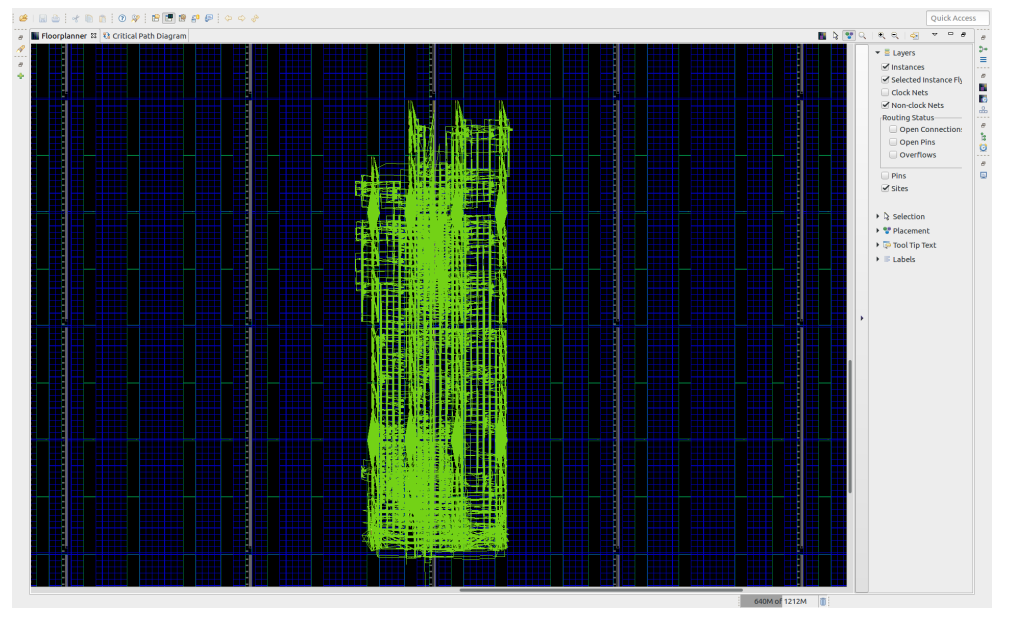Image resolution: width=1035 pixels, height=621 pixels.
Task: Activate the zoom out magnifier tool
Action: [x=893, y=35]
